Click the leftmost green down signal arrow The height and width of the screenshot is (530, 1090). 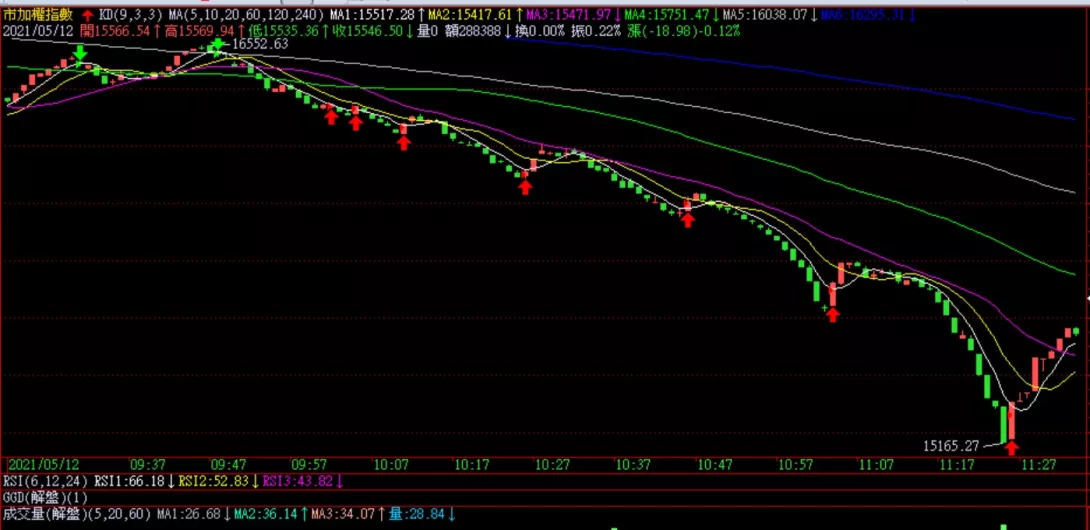pyautogui.click(x=80, y=52)
